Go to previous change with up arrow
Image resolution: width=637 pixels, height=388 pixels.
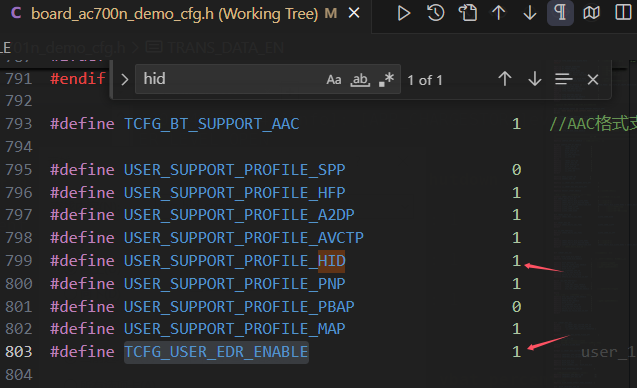point(498,13)
